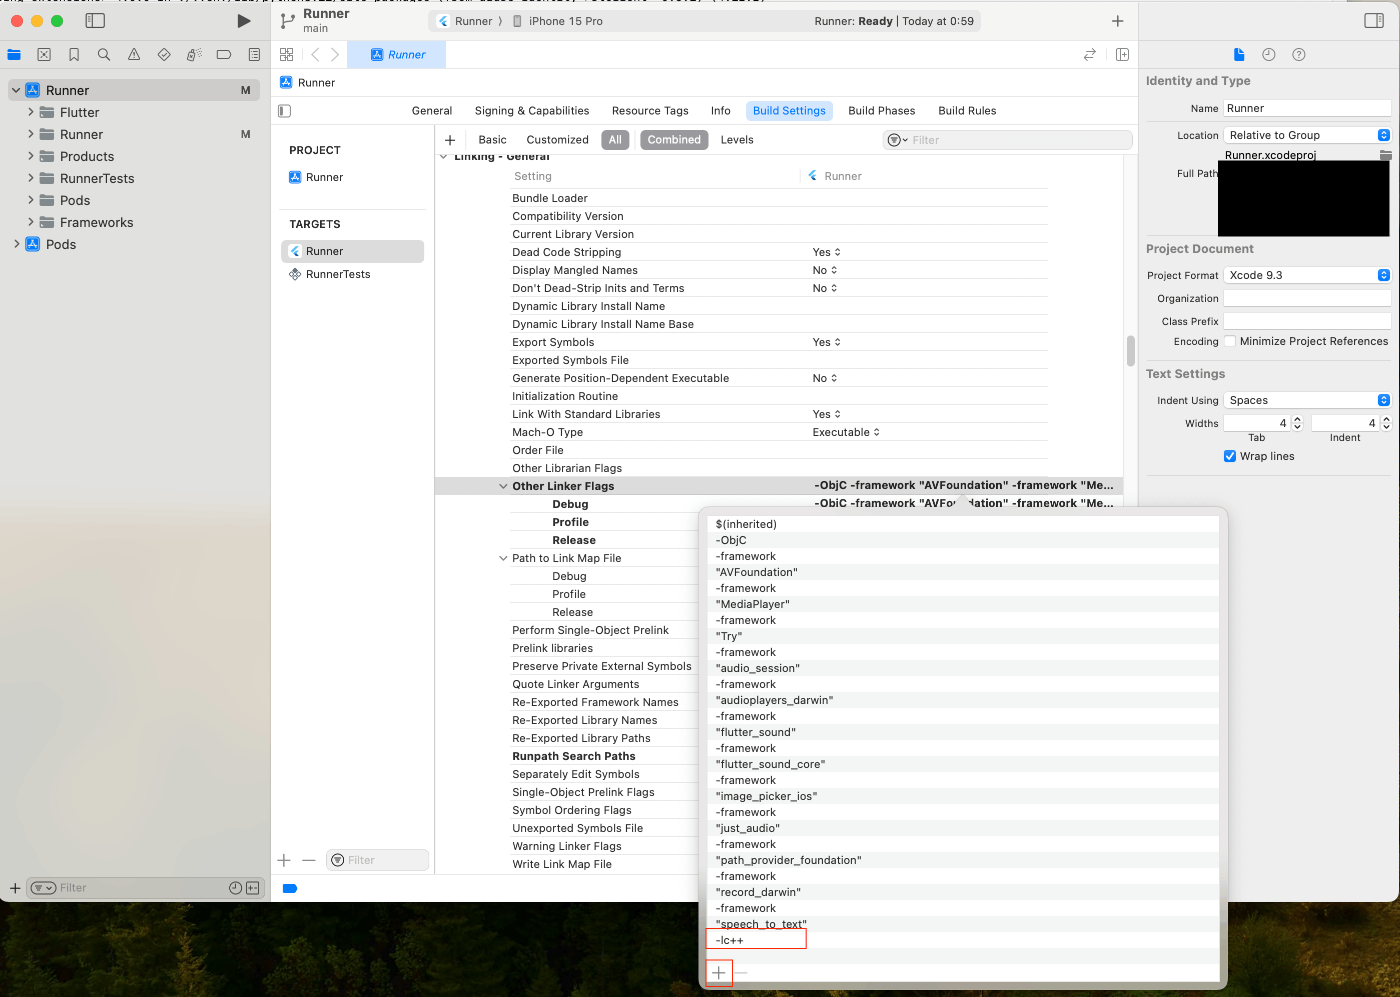This screenshot has width=1400, height=997.
Task: Expand the RunnerTests group
Action: click(x=31, y=178)
